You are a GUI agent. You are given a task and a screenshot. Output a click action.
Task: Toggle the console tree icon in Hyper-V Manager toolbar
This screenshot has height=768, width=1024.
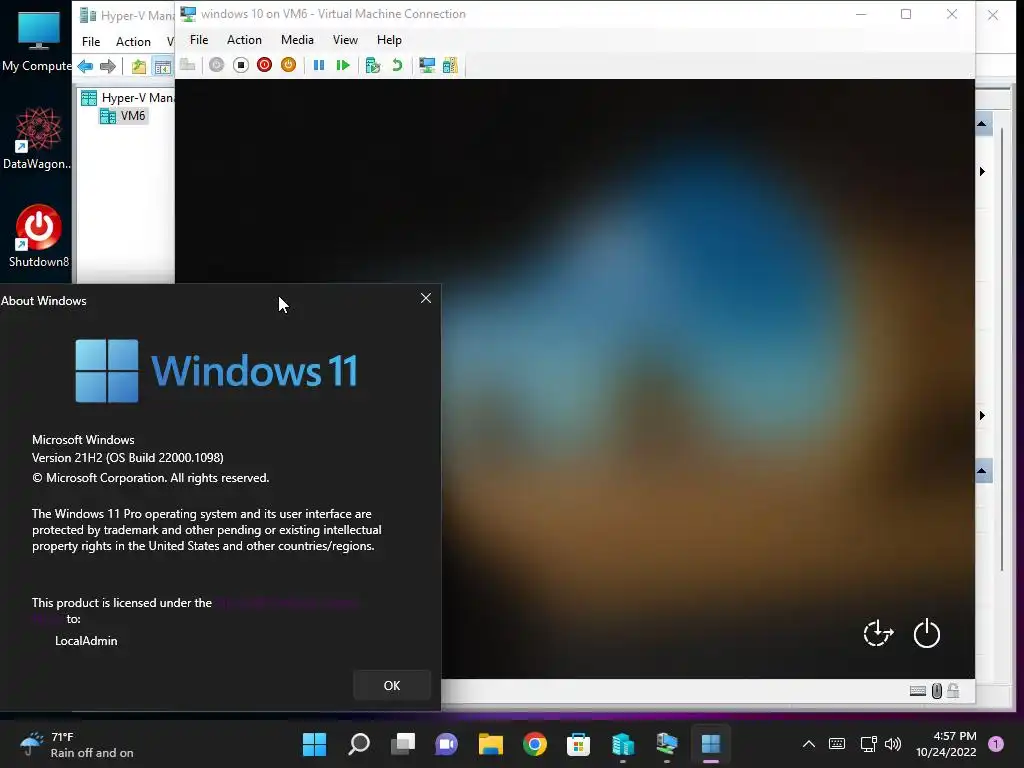(162, 66)
